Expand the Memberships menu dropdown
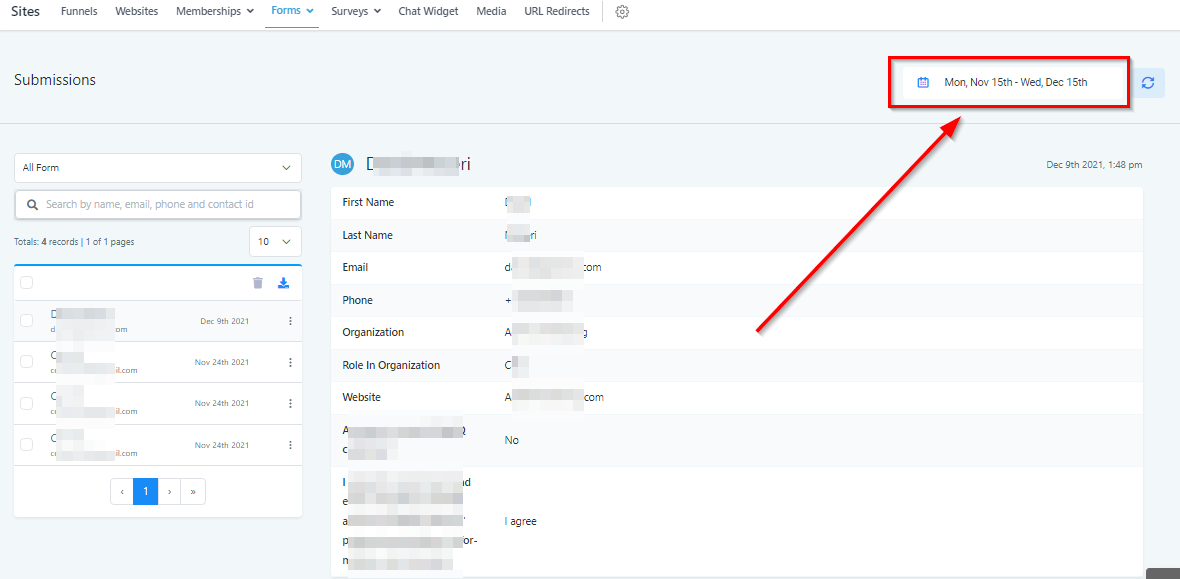The width and height of the screenshot is (1180, 579). tap(214, 12)
